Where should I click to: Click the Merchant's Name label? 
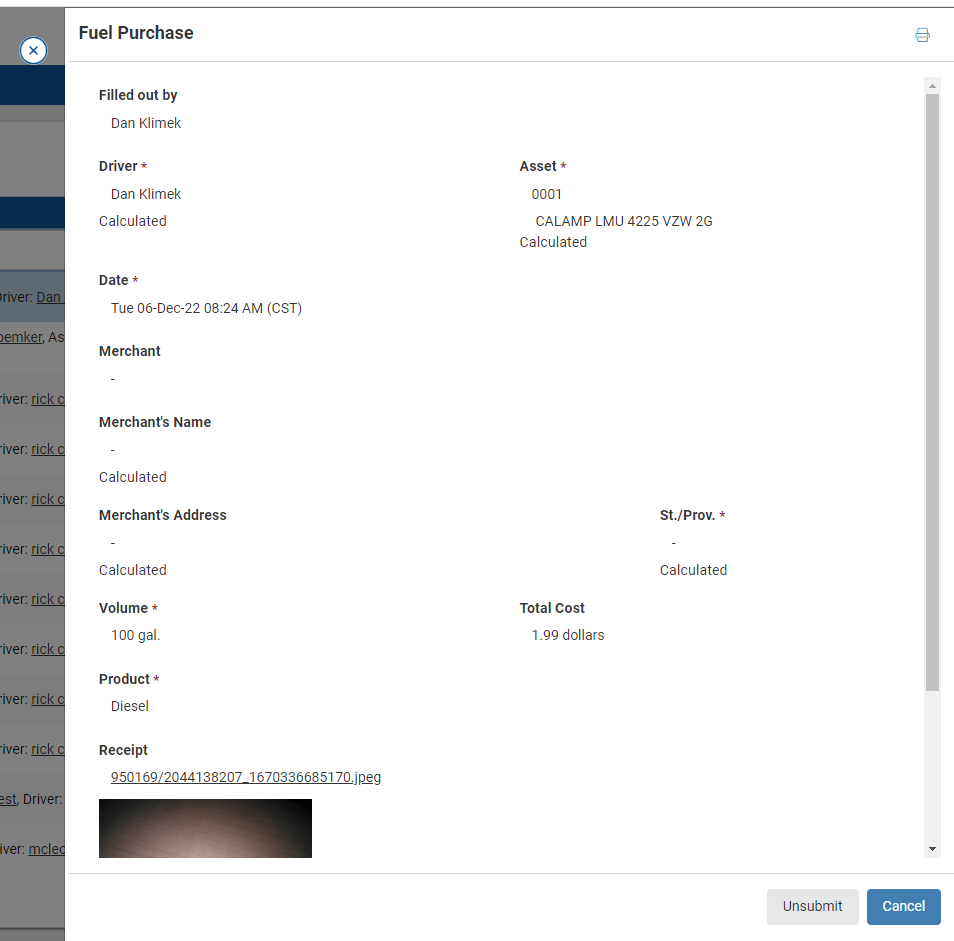(x=155, y=422)
